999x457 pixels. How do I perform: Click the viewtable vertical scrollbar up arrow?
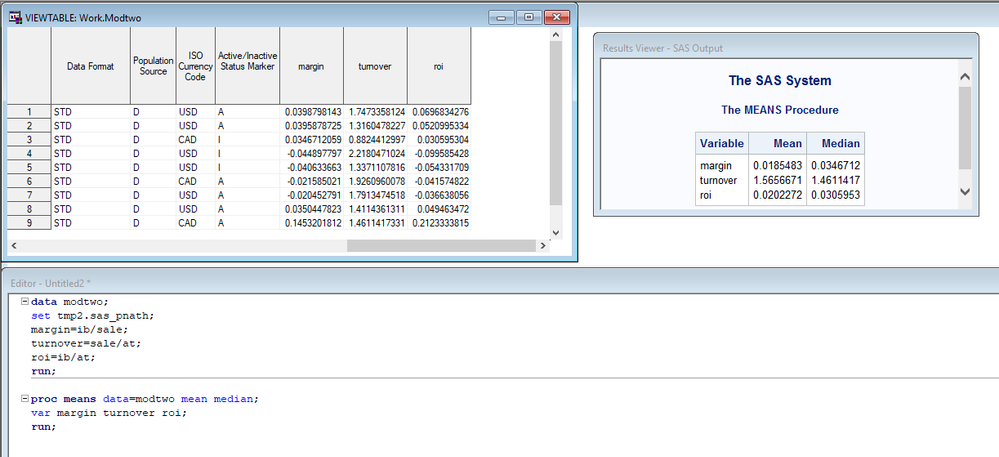point(555,34)
